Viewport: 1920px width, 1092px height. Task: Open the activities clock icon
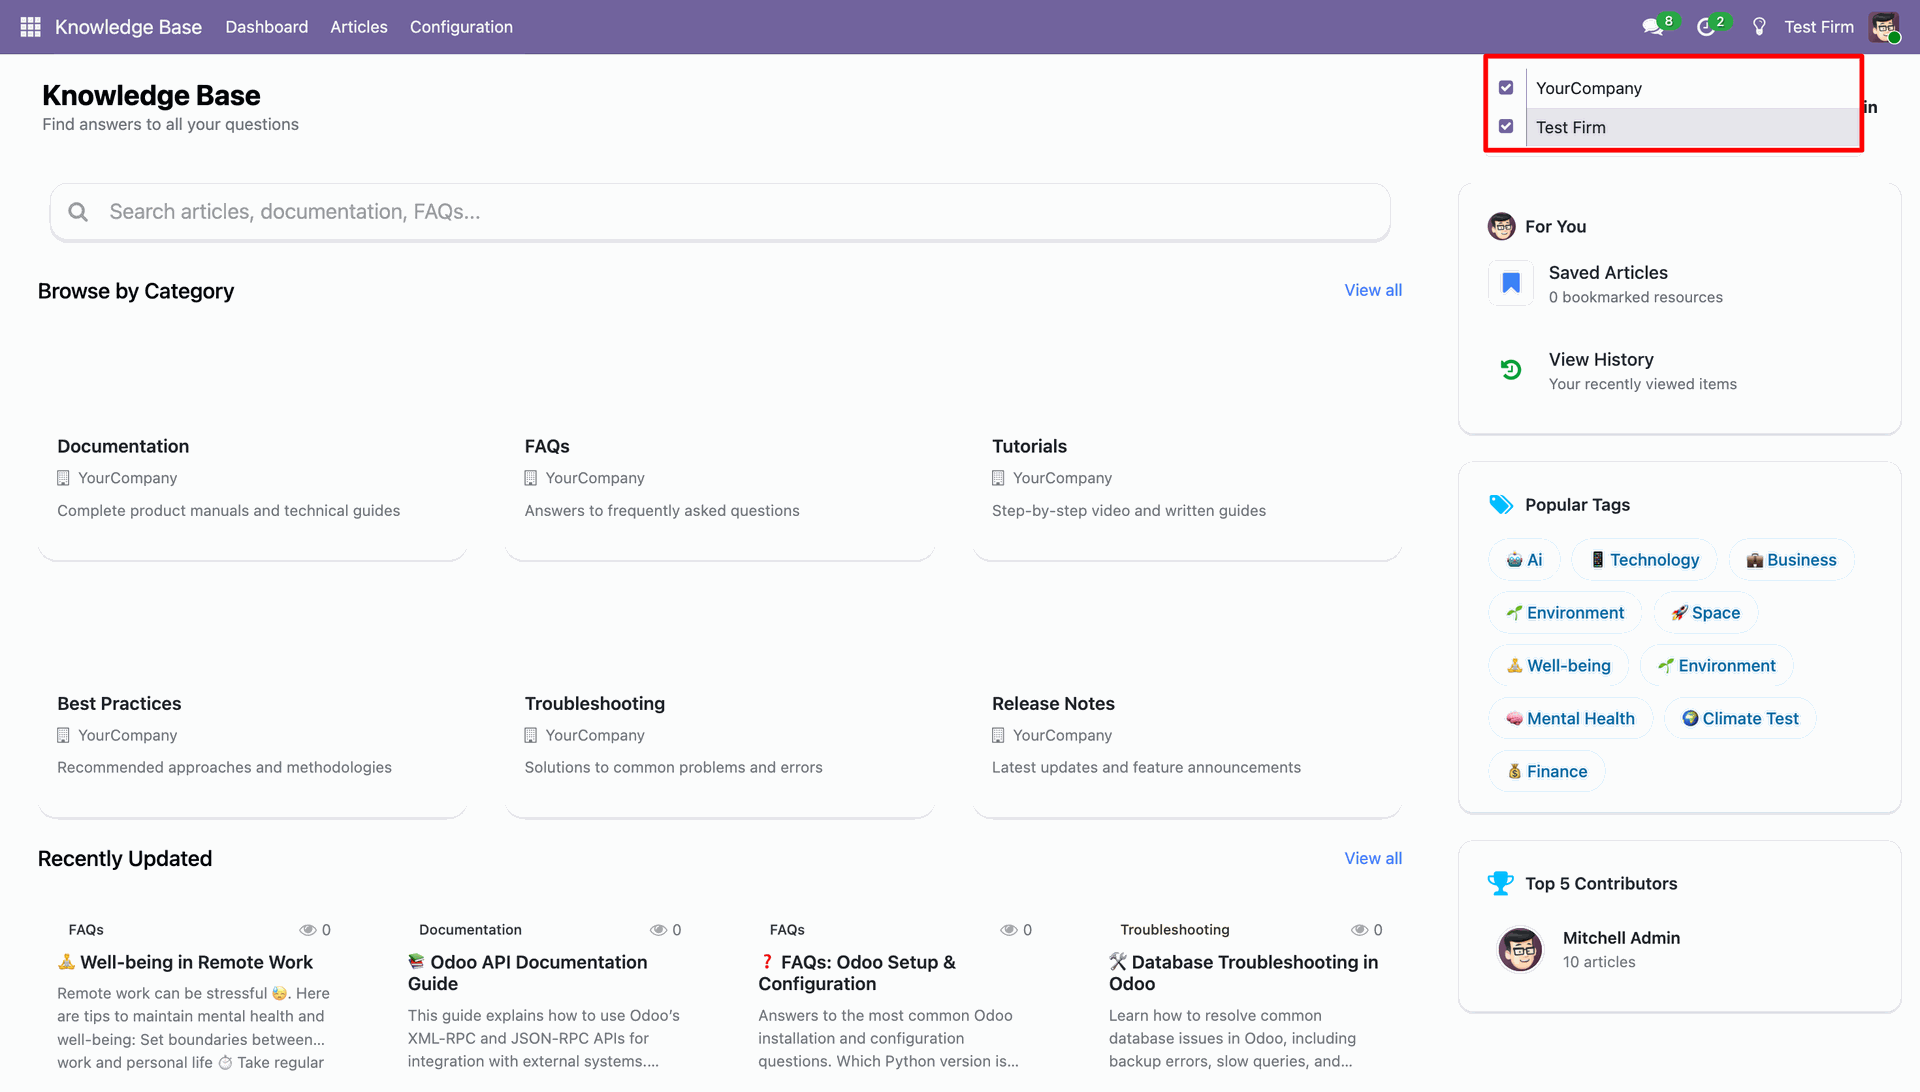click(1706, 27)
